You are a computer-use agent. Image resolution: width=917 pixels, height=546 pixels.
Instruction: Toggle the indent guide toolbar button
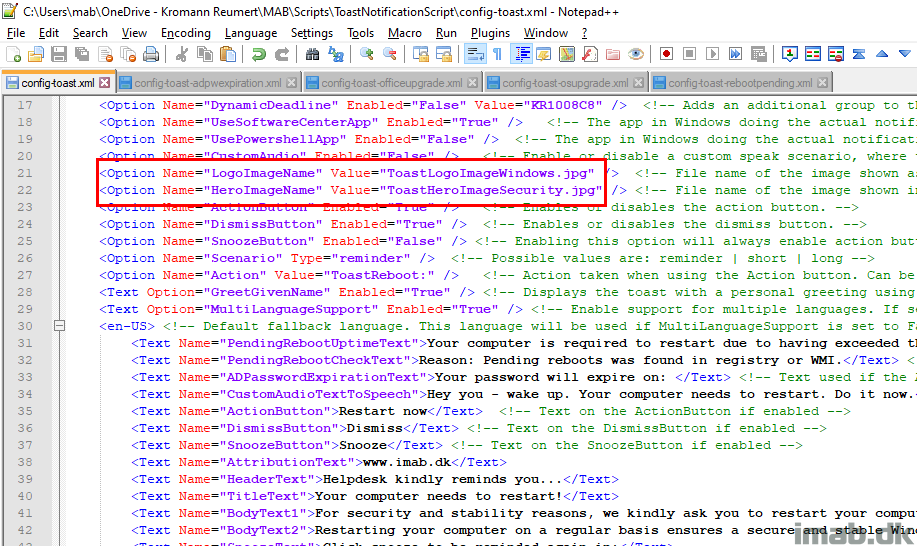(x=521, y=54)
